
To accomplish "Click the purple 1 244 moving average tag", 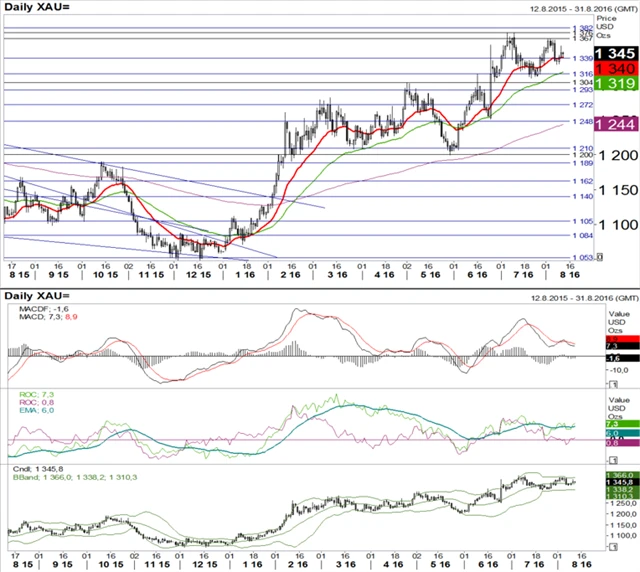I will click(x=613, y=124).
